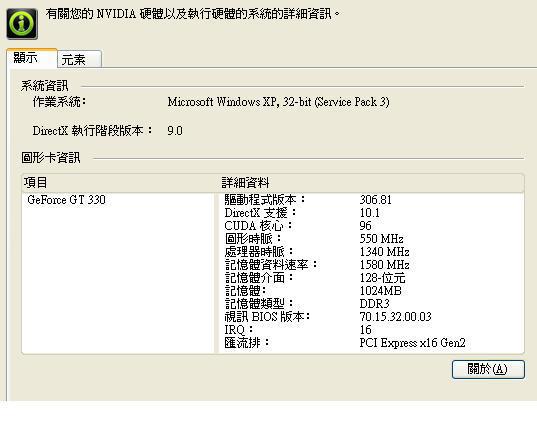Select the 記憶體資料速率 1580 MHz row

point(372,265)
